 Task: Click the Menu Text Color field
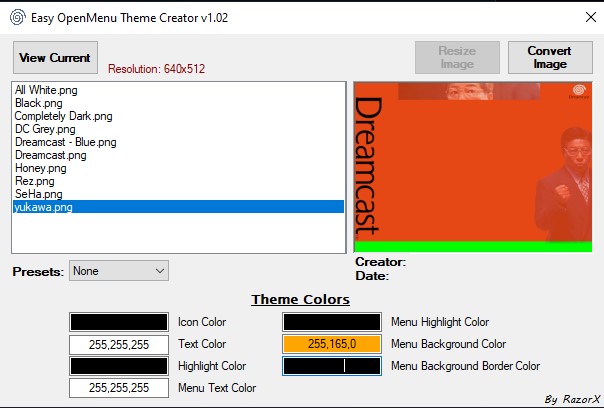point(119,388)
